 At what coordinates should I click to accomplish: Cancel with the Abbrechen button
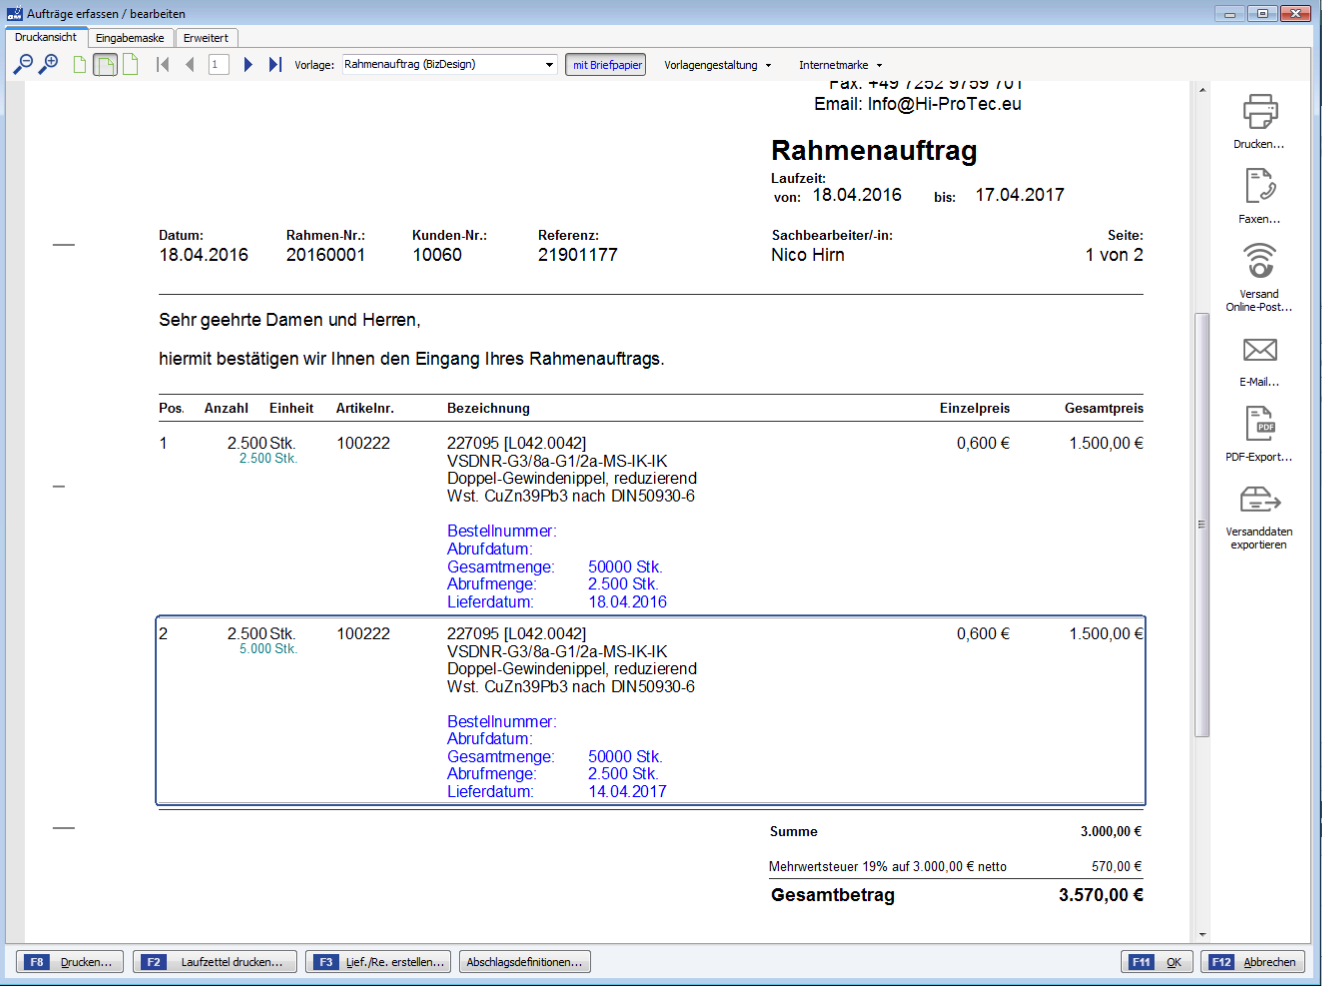[x=1253, y=962]
